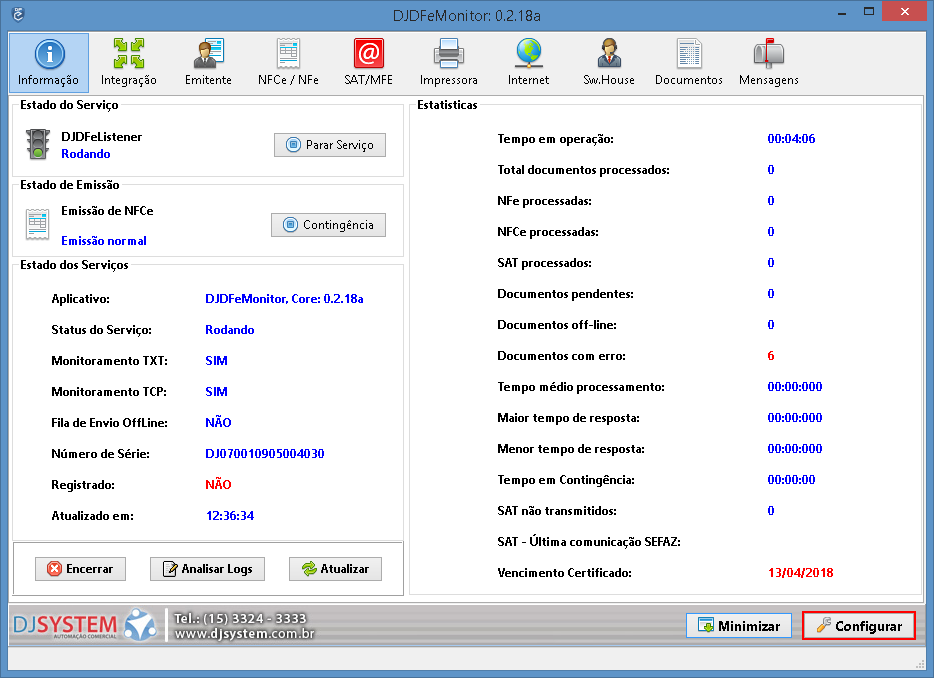Open the Documentos section
The width and height of the screenshot is (934, 678).
[x=689, y=63]
